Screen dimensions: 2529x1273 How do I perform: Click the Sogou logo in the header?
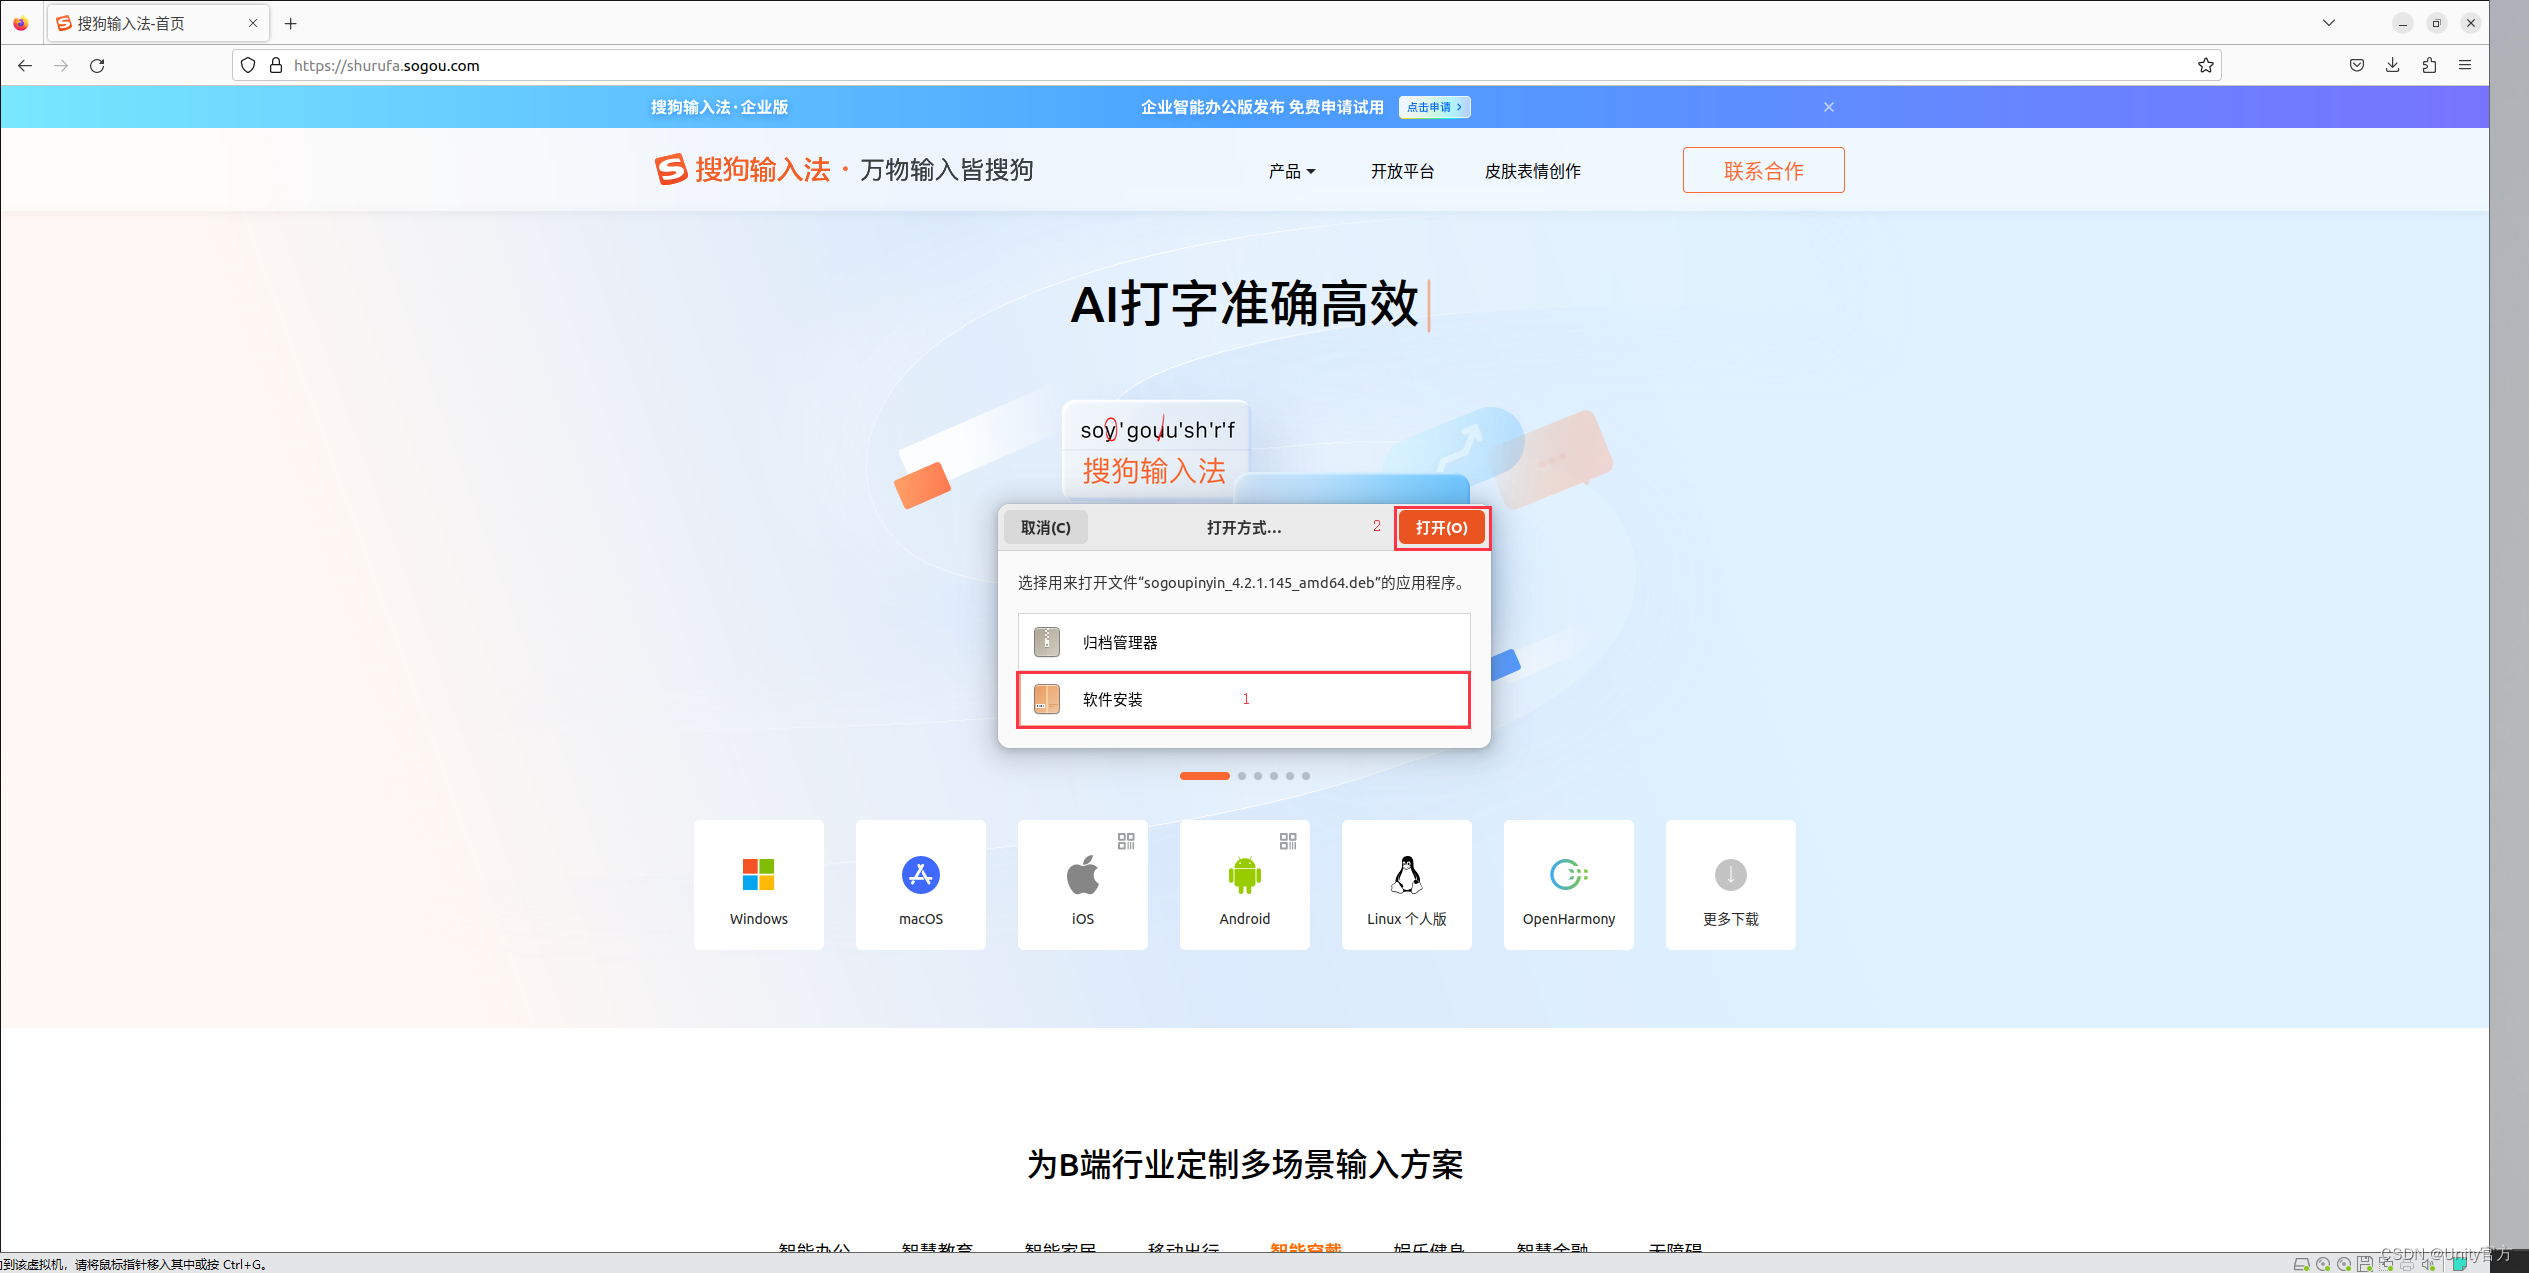pos(671,169)
